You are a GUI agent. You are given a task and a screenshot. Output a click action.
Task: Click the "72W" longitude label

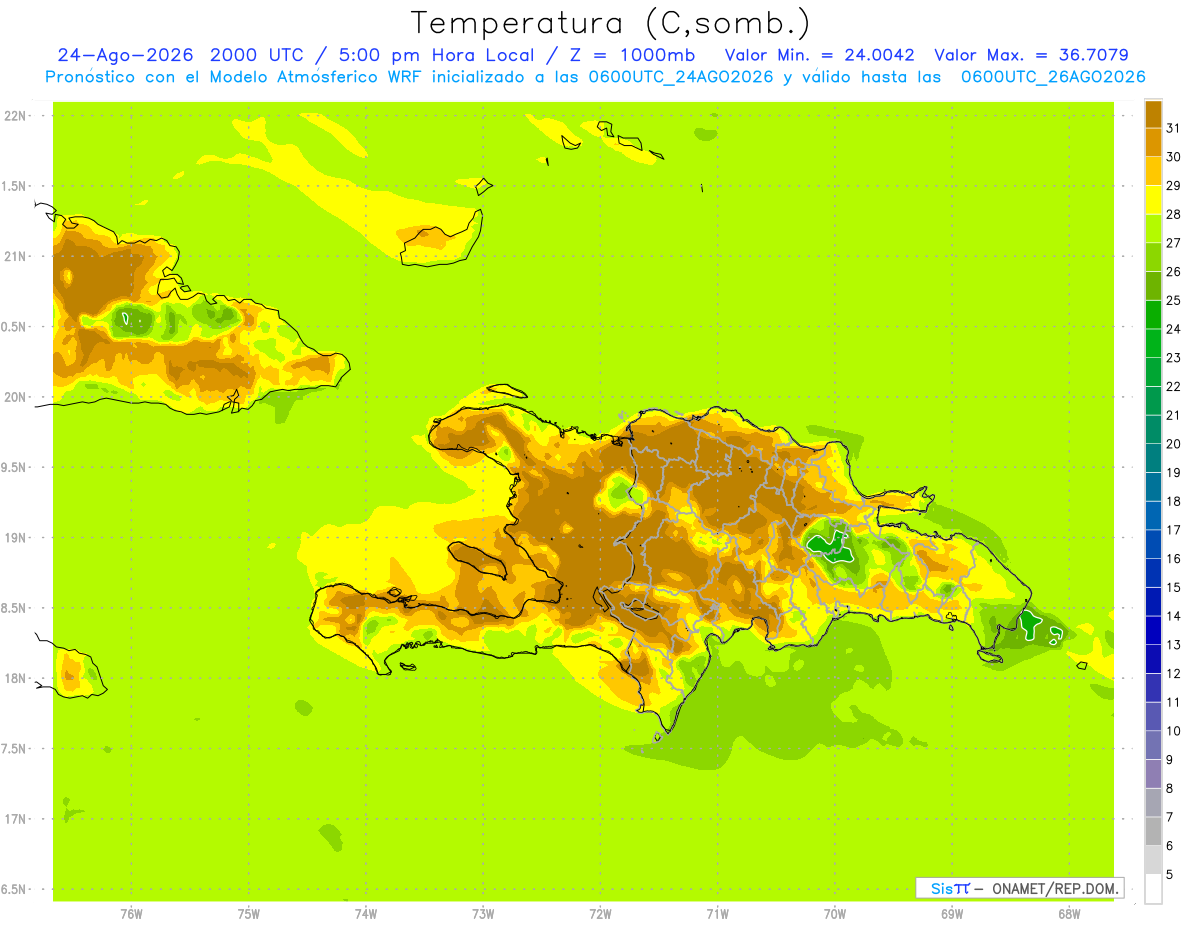point(600,913)
